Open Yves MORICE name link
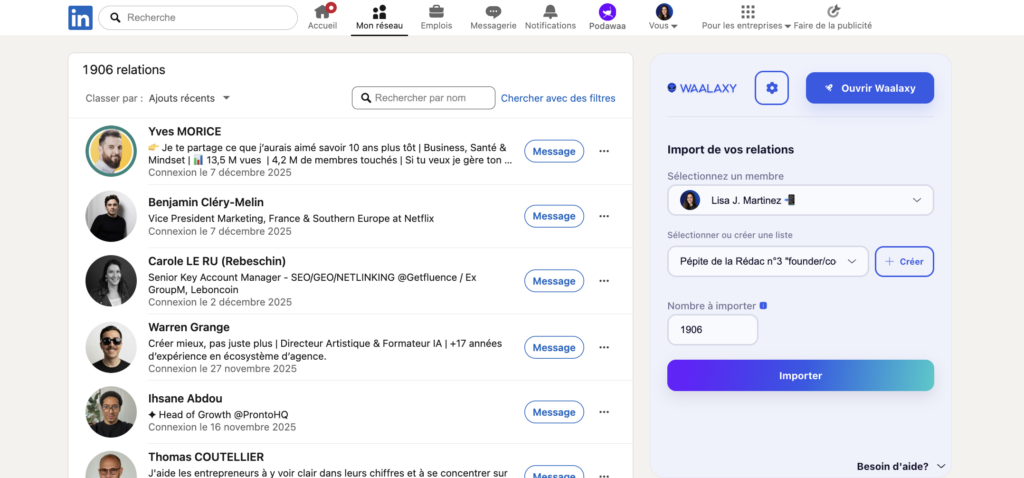This screenshot has width=1024, height=478. [x=185, y=131]
